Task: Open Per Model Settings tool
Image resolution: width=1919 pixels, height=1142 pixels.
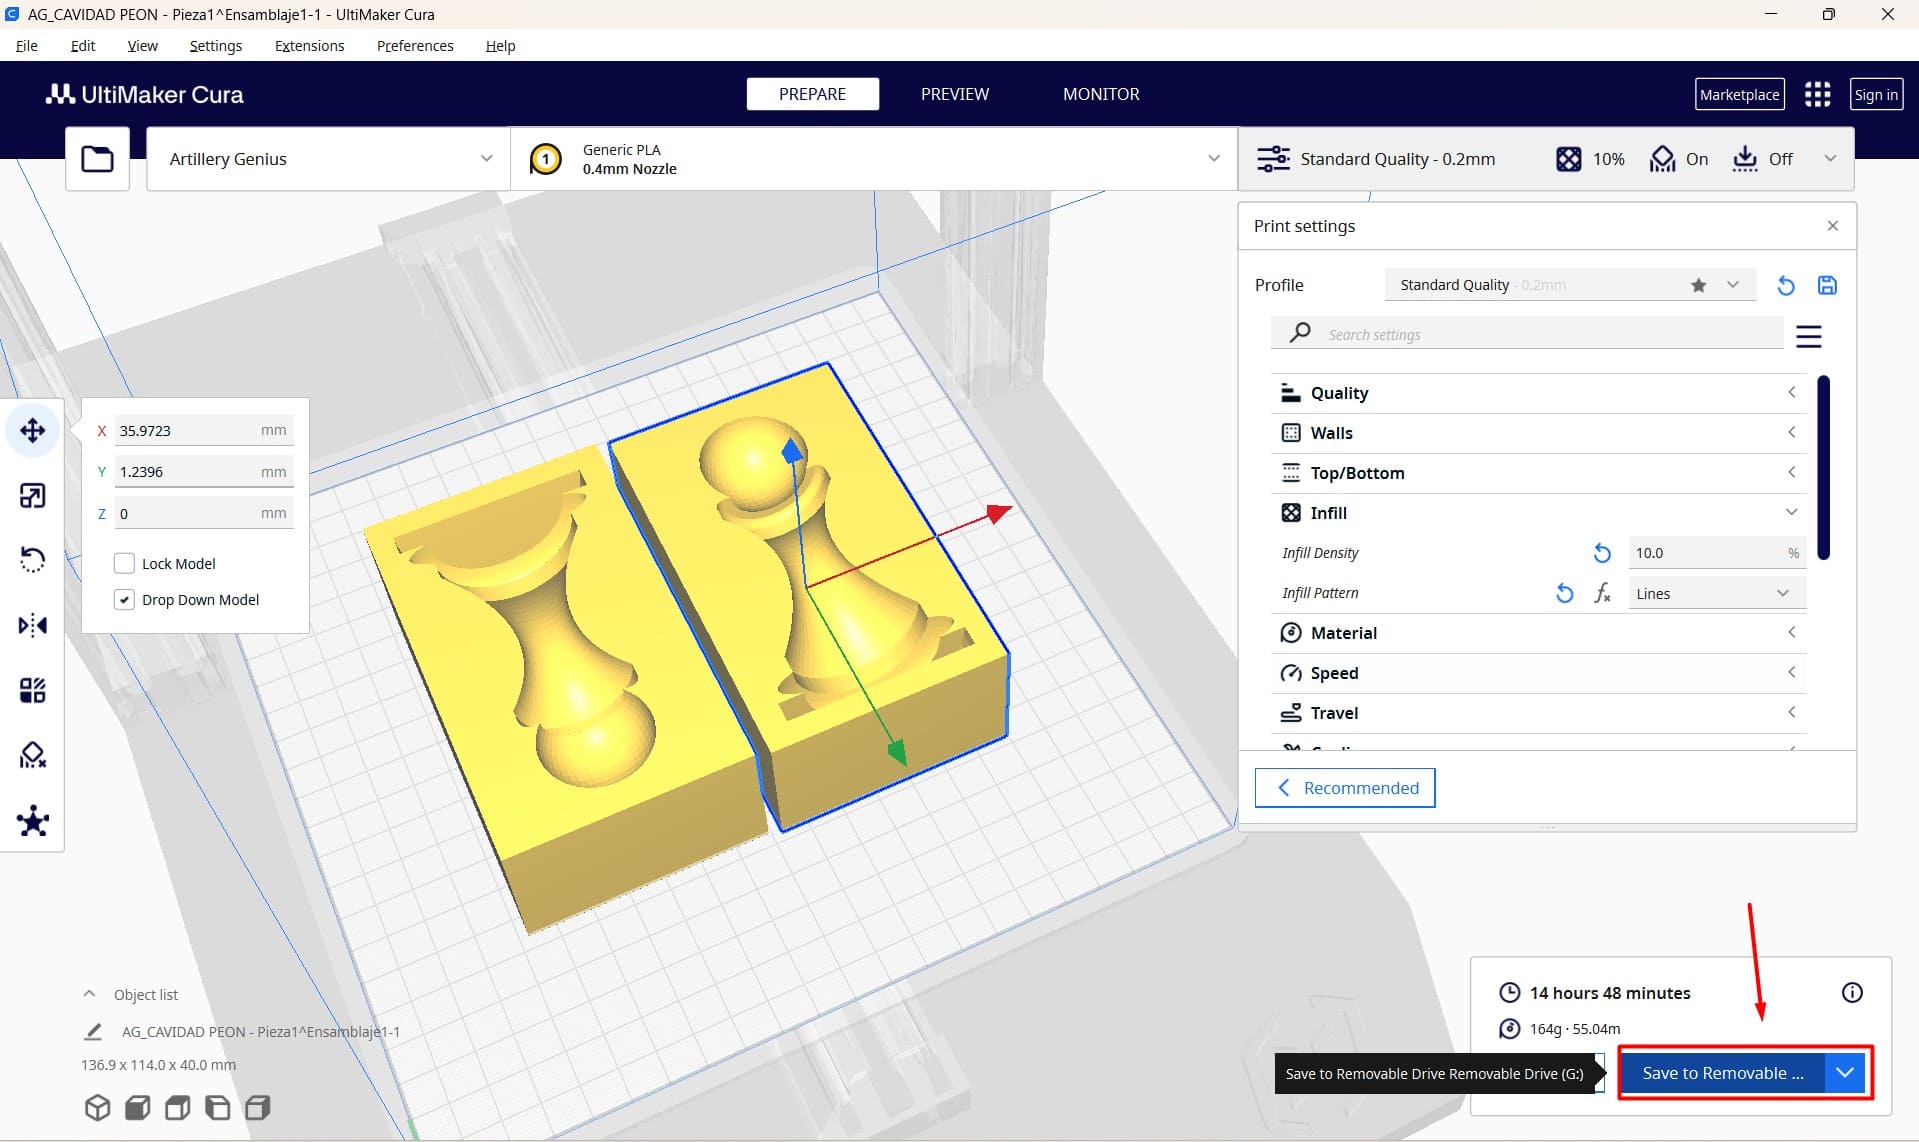Action: [x=32, y=690]
